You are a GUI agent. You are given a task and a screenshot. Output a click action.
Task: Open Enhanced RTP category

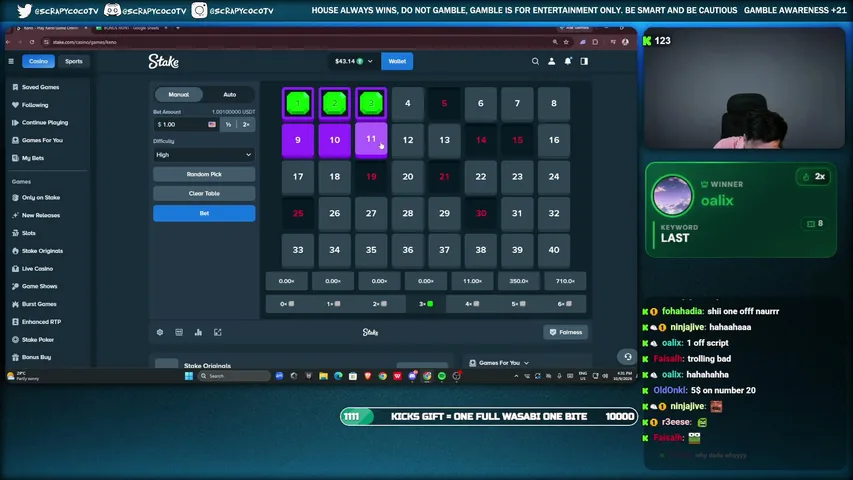pos(41,322)
